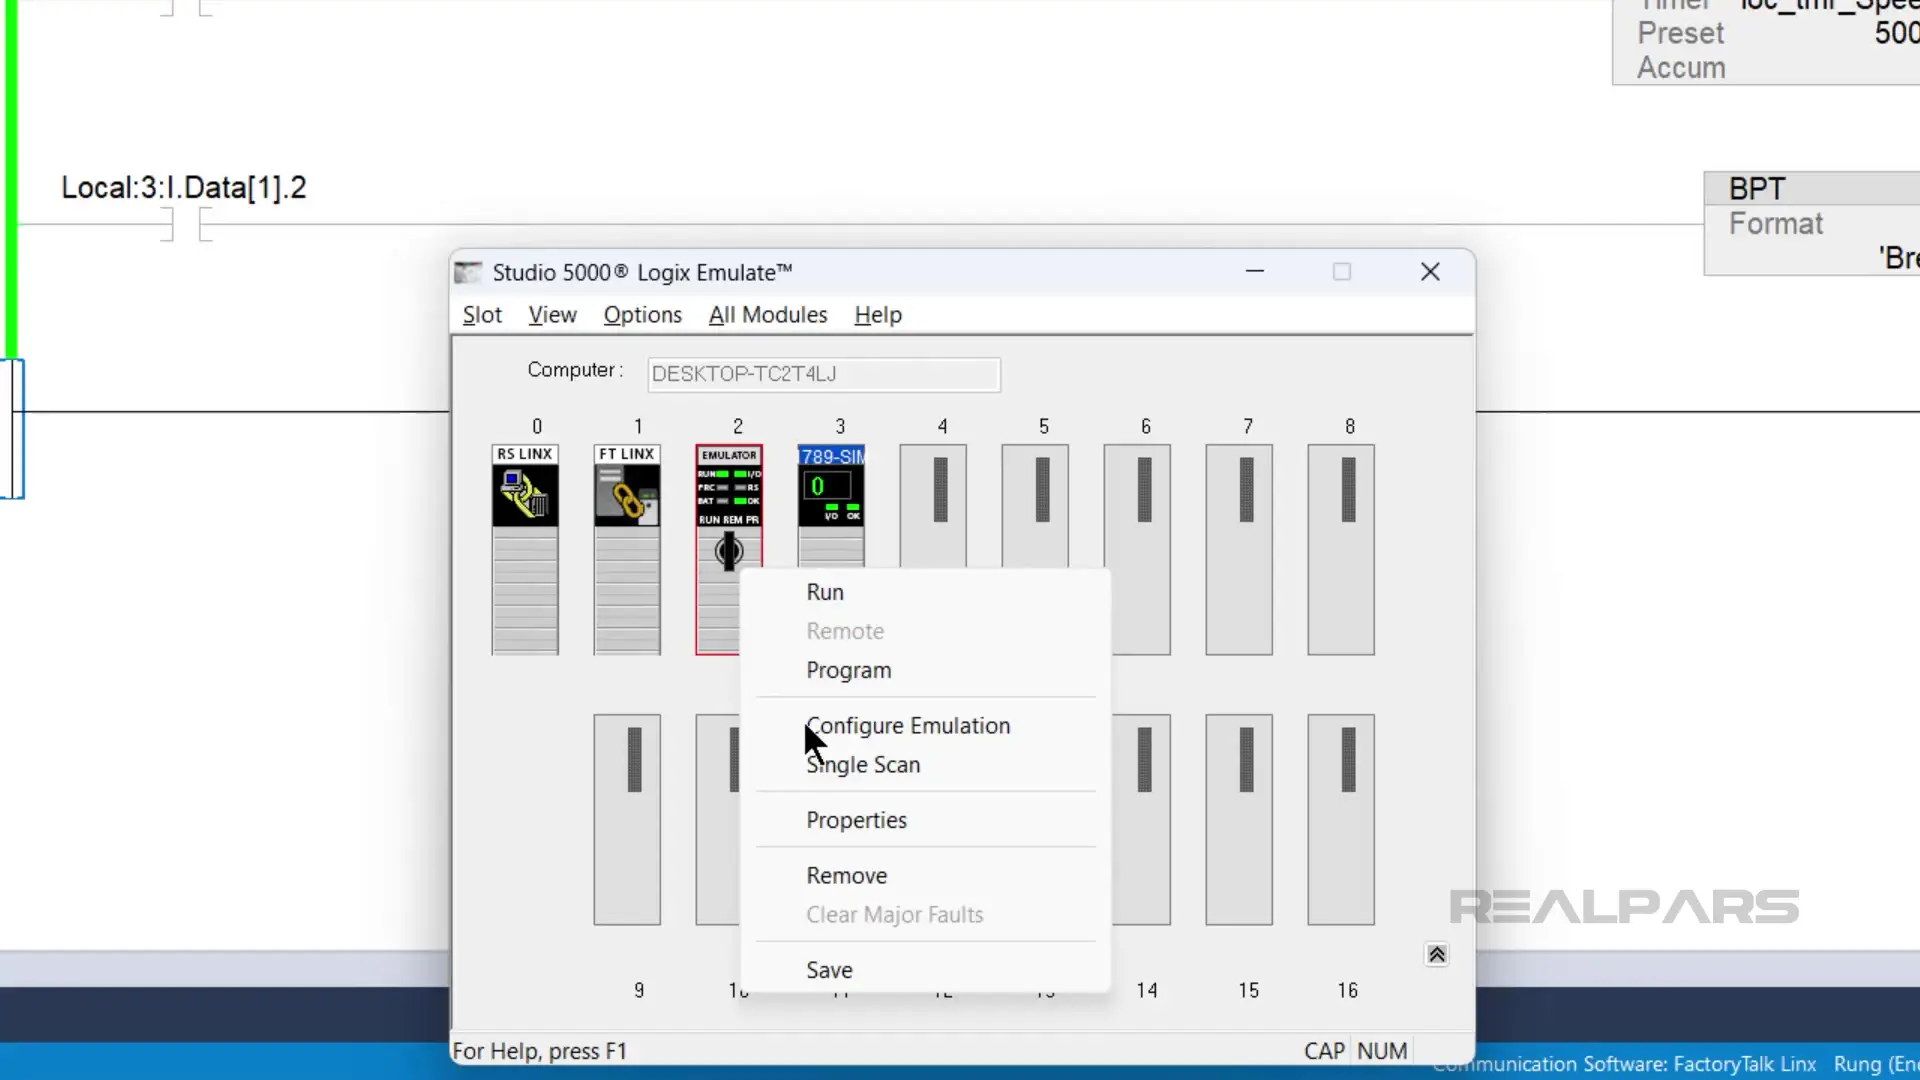Image resolution: width=1920 pixels, height=1080 pixels.
Task: Click the timer Preset value in ladder
Action: click(1896, 33)
